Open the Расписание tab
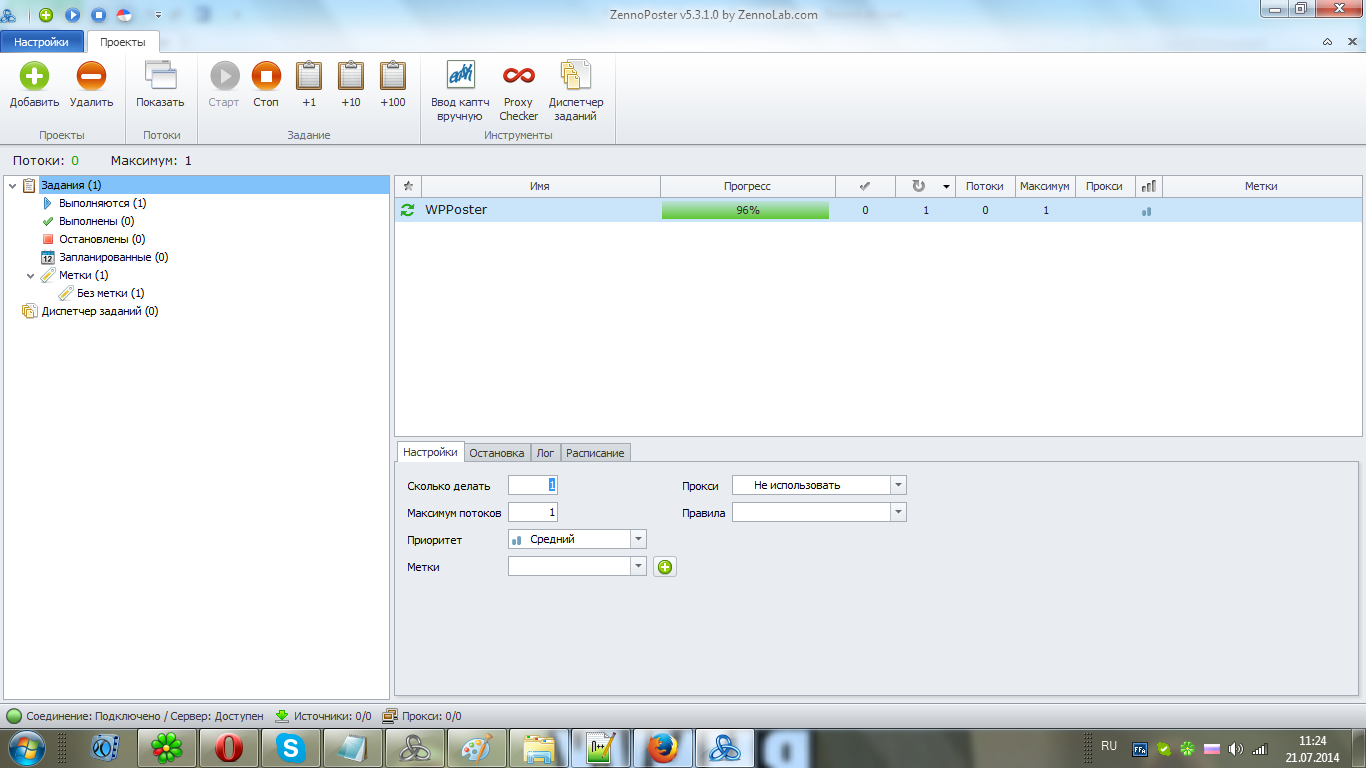The width and height of the screenshot is (1366, 768). coord(595,453)
